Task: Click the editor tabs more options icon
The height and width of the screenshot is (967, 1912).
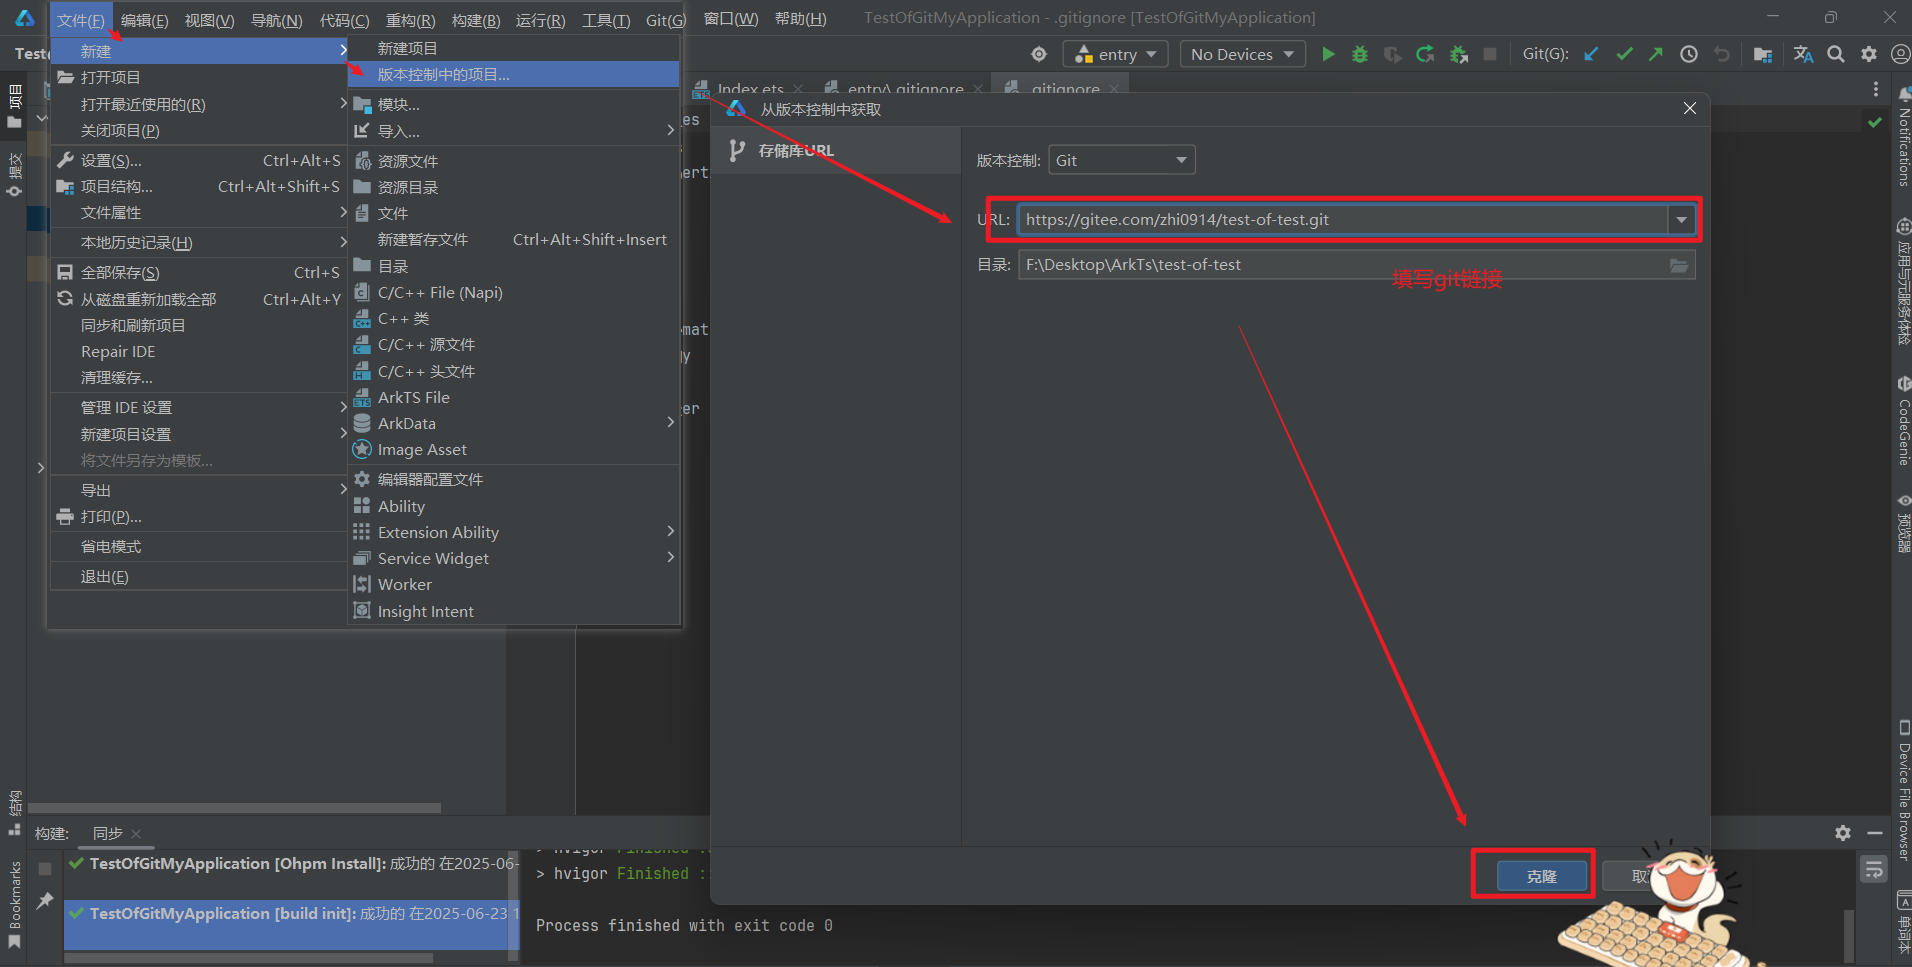Action: tap(1875, 89)
